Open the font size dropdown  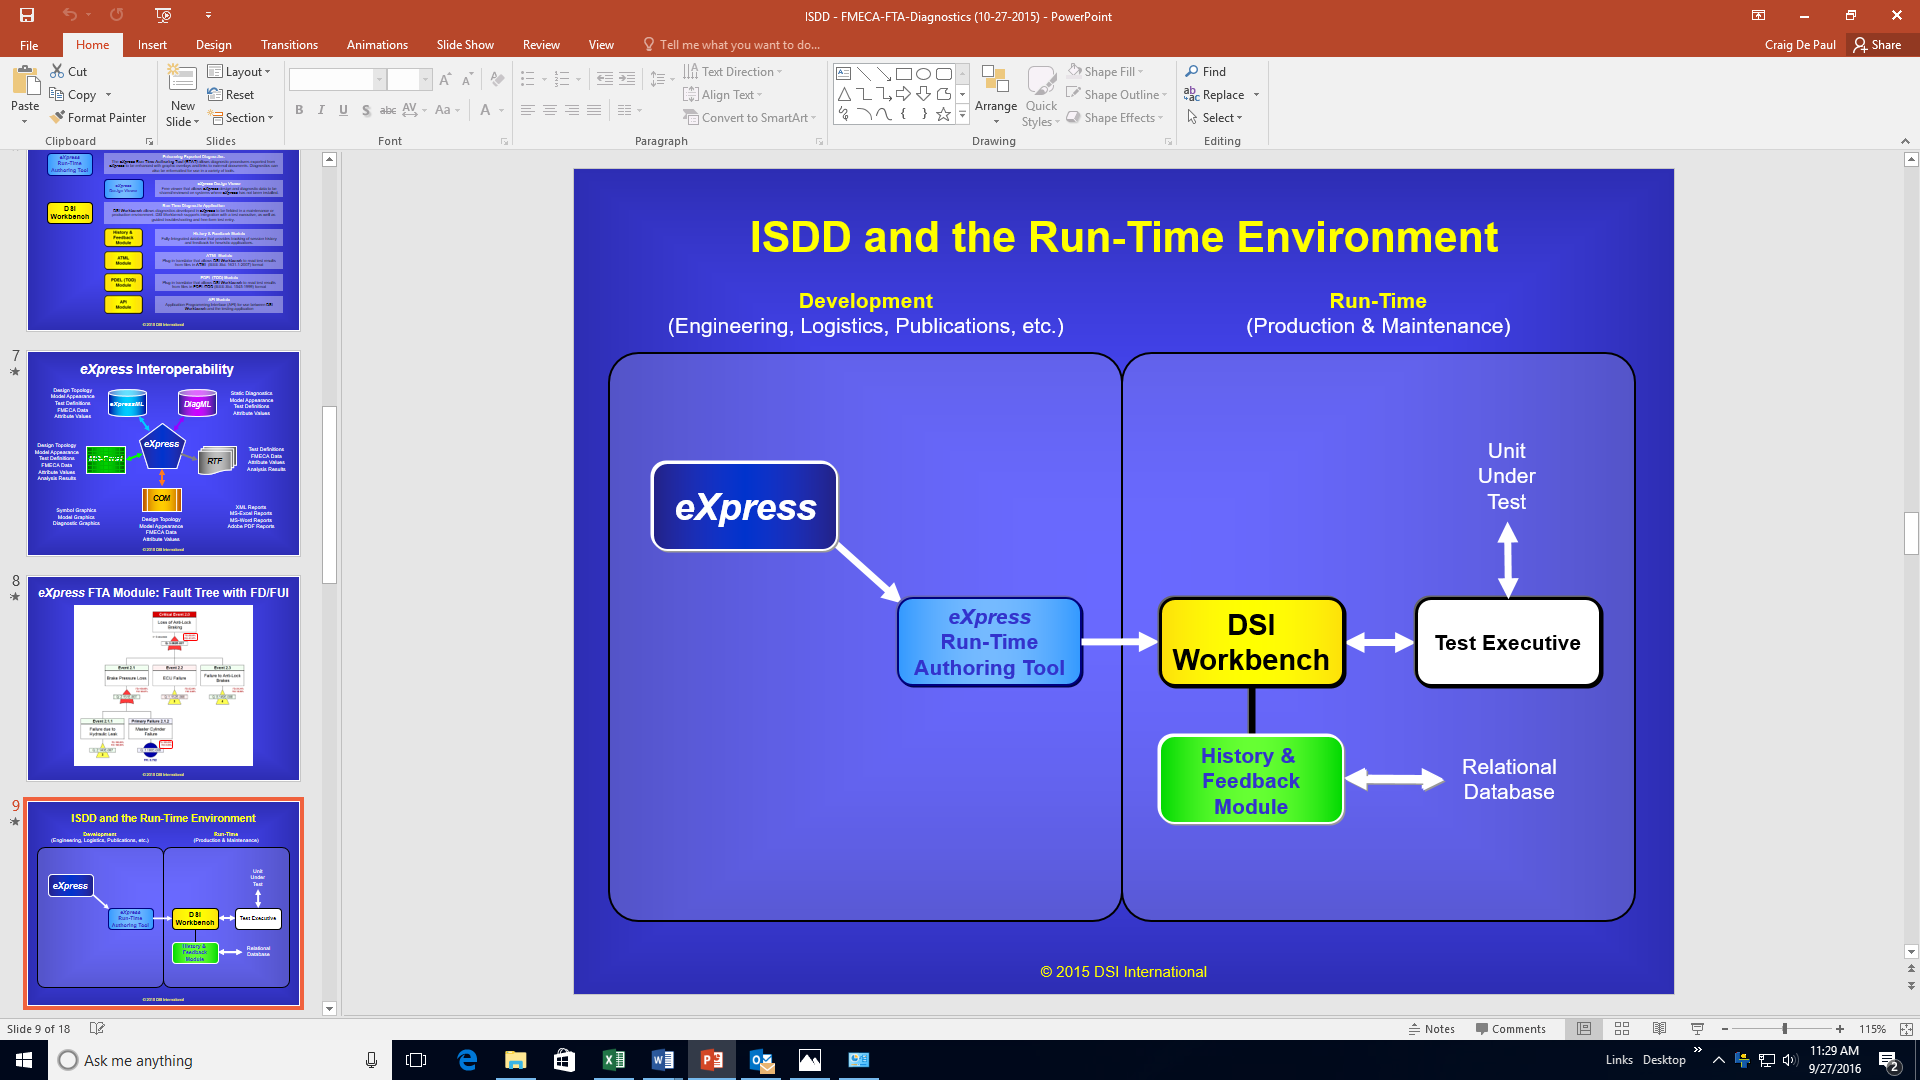click(425, 79)
